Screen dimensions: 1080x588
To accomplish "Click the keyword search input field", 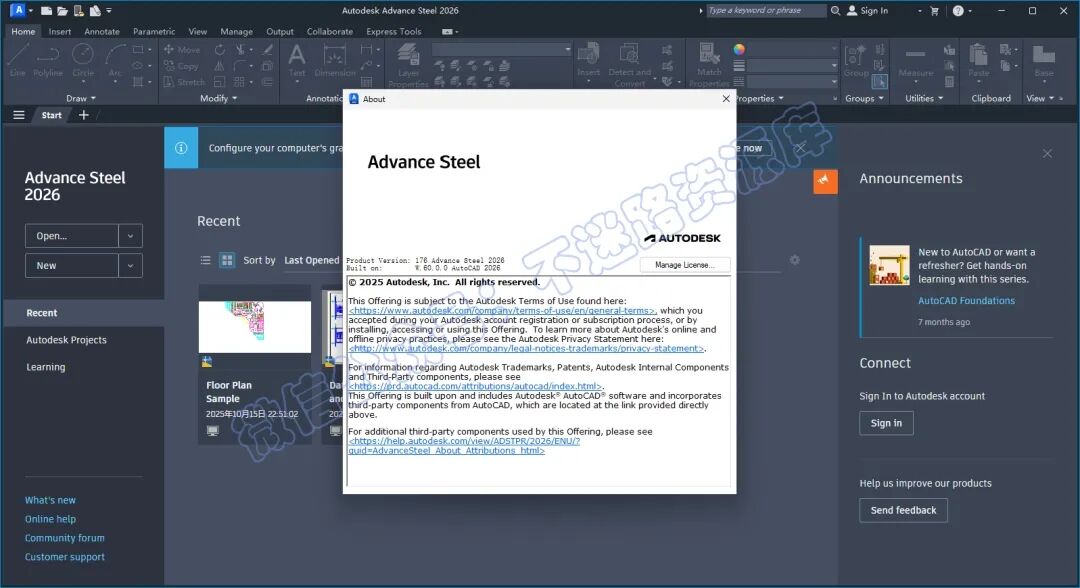I will (766, 10).
